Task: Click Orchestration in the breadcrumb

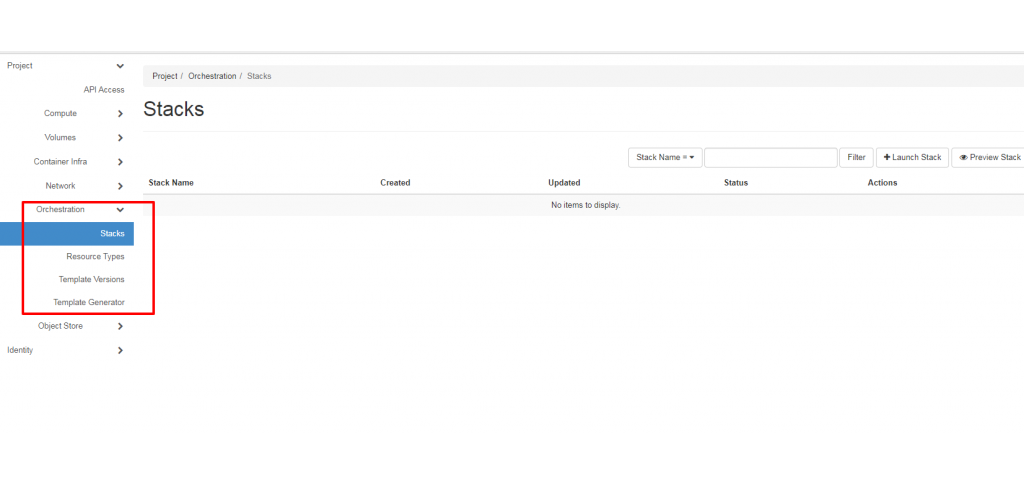Action: (x=212, y=76)
